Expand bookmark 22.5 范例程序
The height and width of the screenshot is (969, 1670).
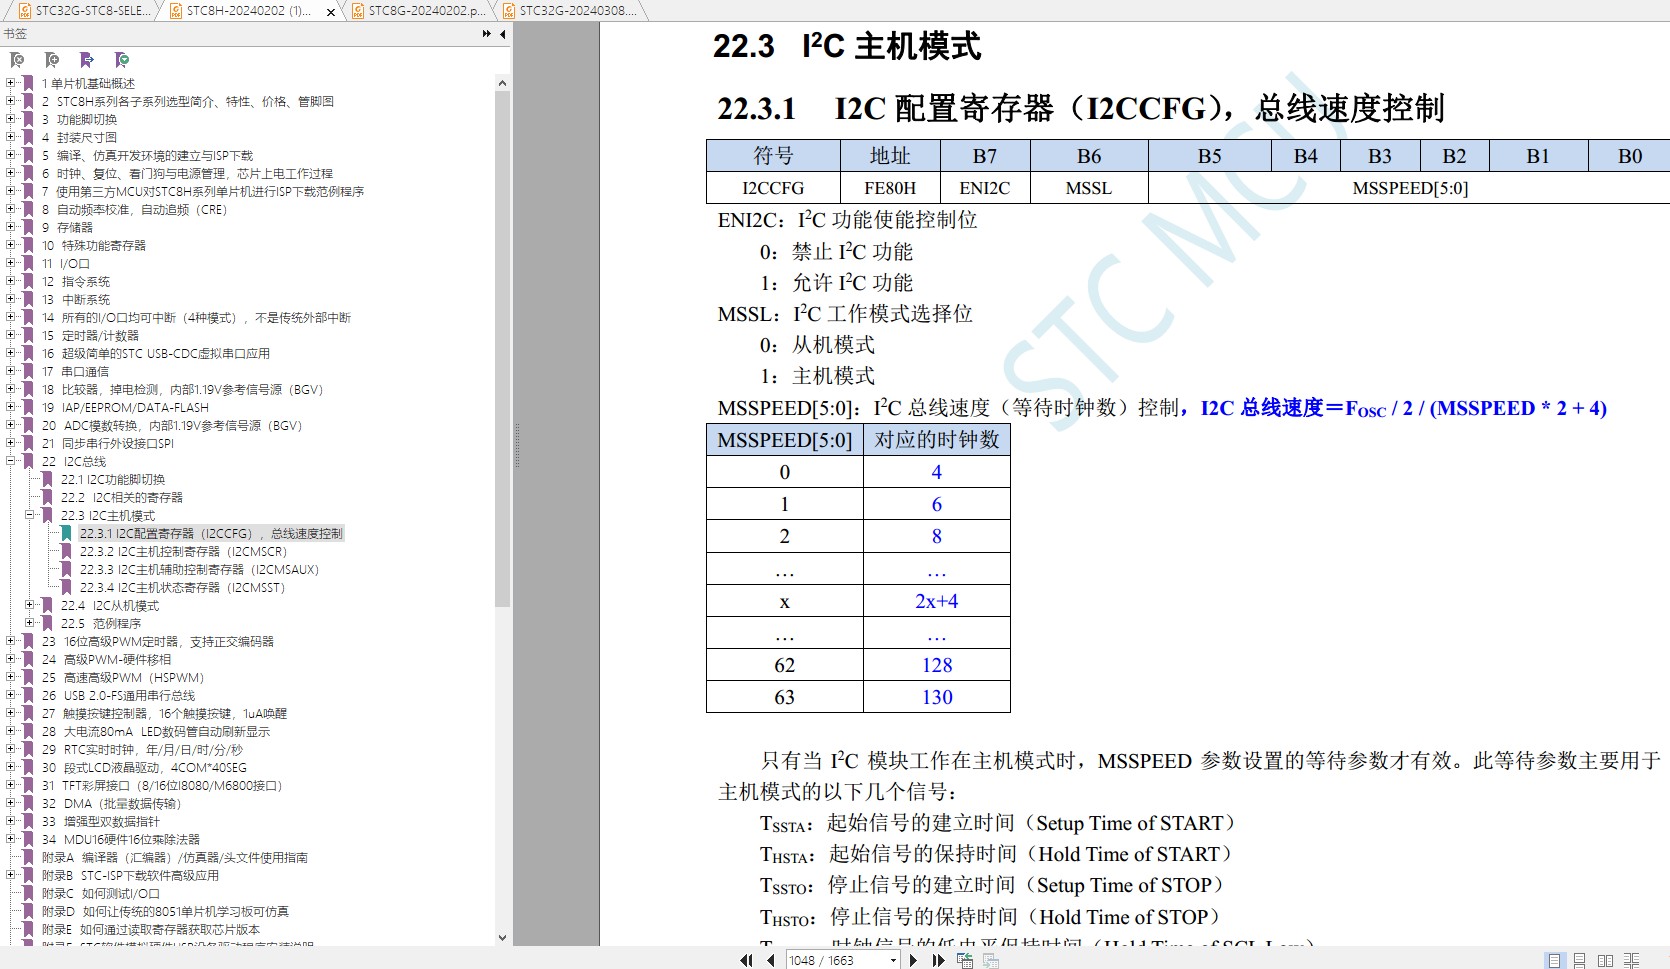(x=30, y=623)
